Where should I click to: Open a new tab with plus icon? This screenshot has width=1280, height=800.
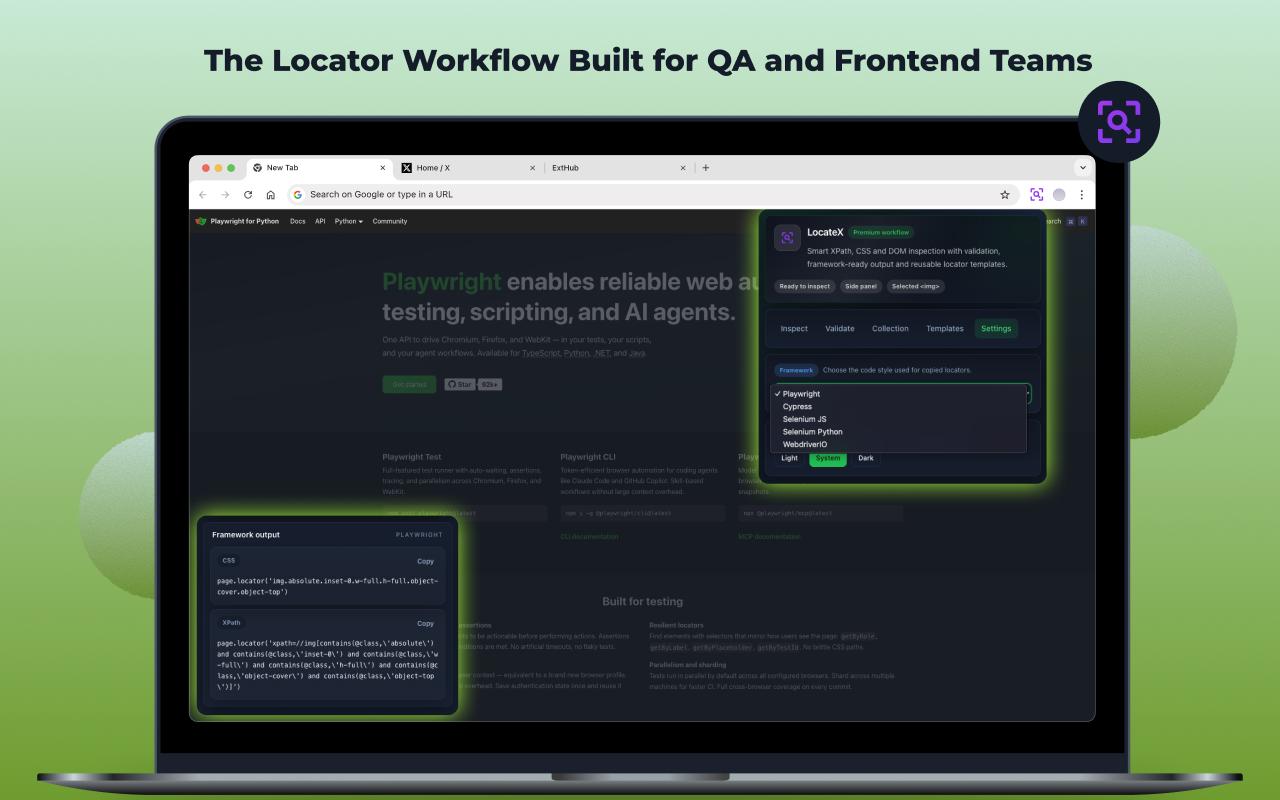[x=705, y=168]
